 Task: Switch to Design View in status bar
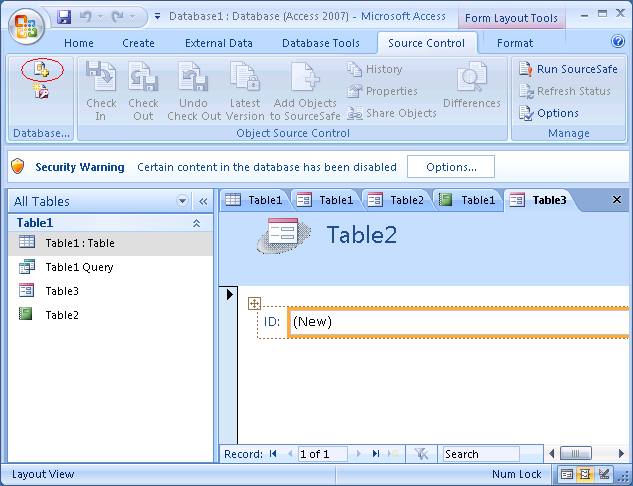point(604,474)
